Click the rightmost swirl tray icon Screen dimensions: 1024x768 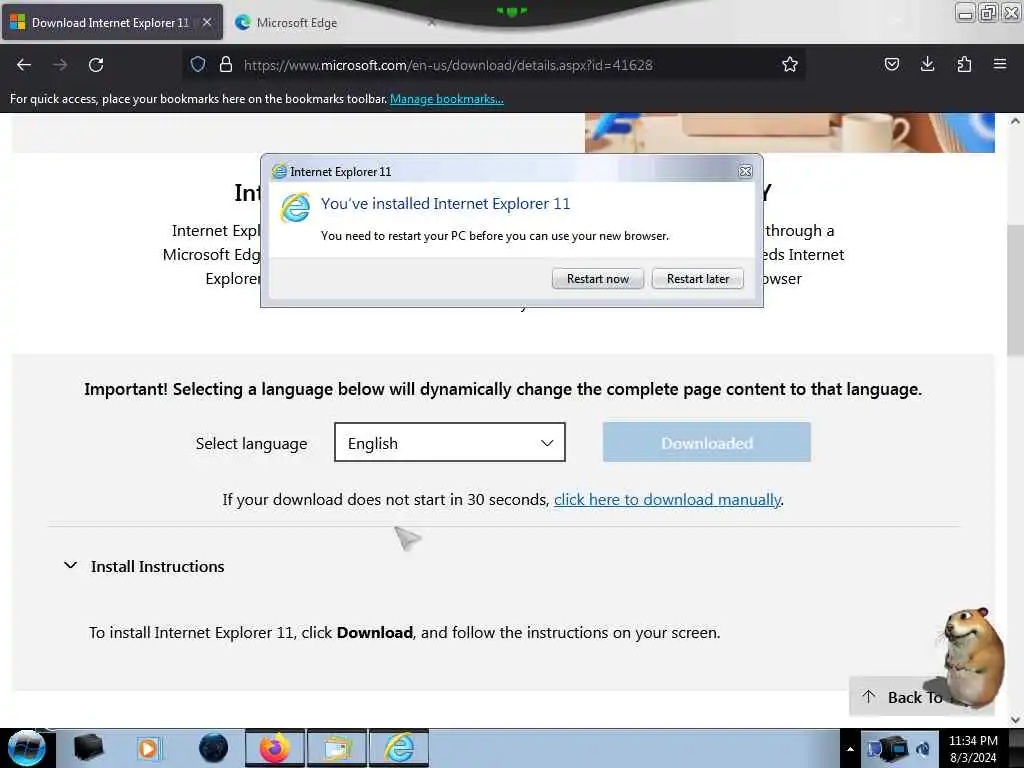click(x=923, y=749)
